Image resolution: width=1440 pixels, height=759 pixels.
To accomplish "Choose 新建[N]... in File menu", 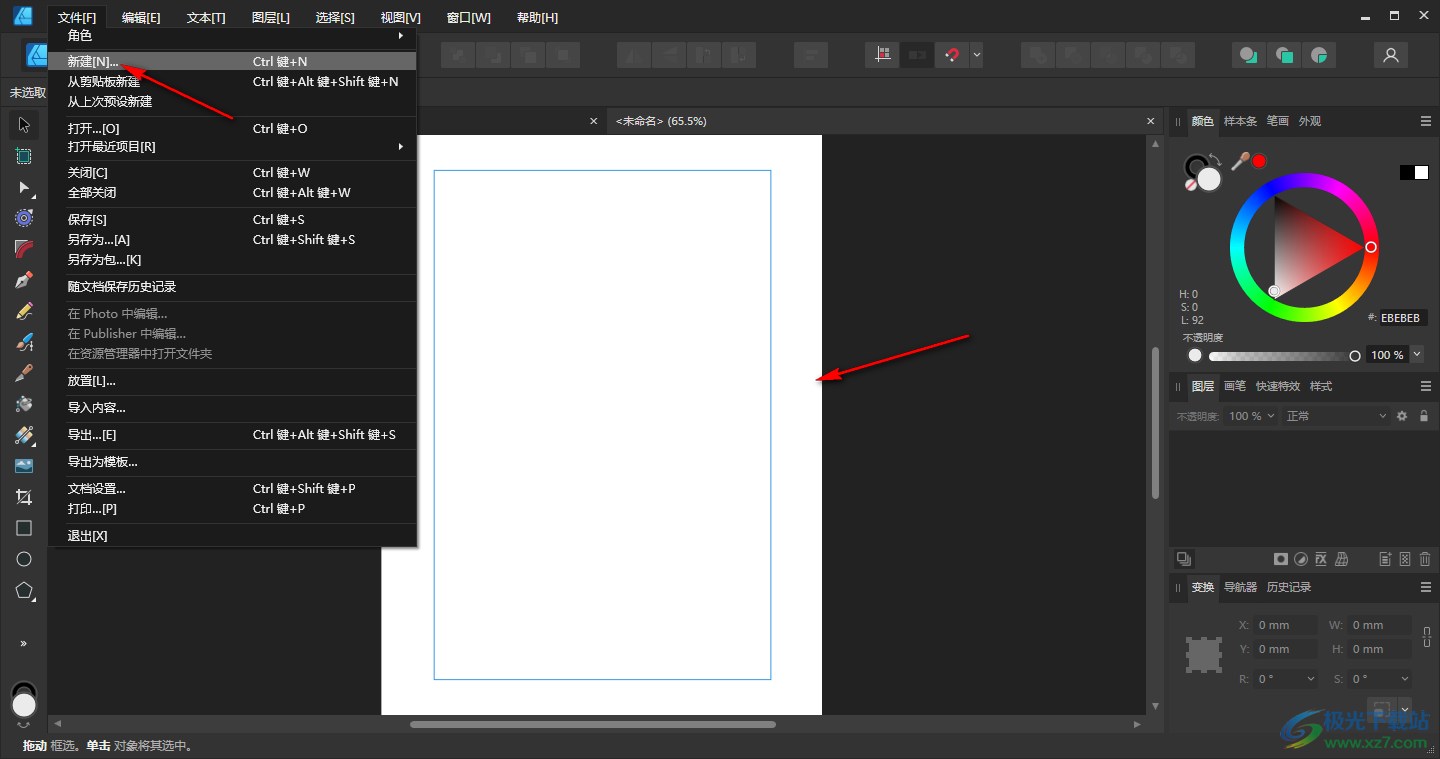I will click(232, 61).
